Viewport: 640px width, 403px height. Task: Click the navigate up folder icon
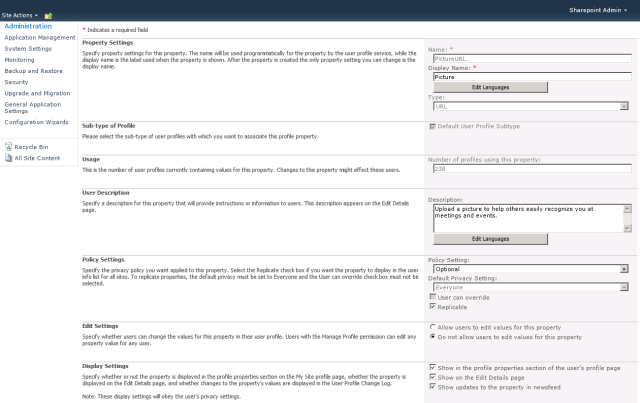click(48, 7)
